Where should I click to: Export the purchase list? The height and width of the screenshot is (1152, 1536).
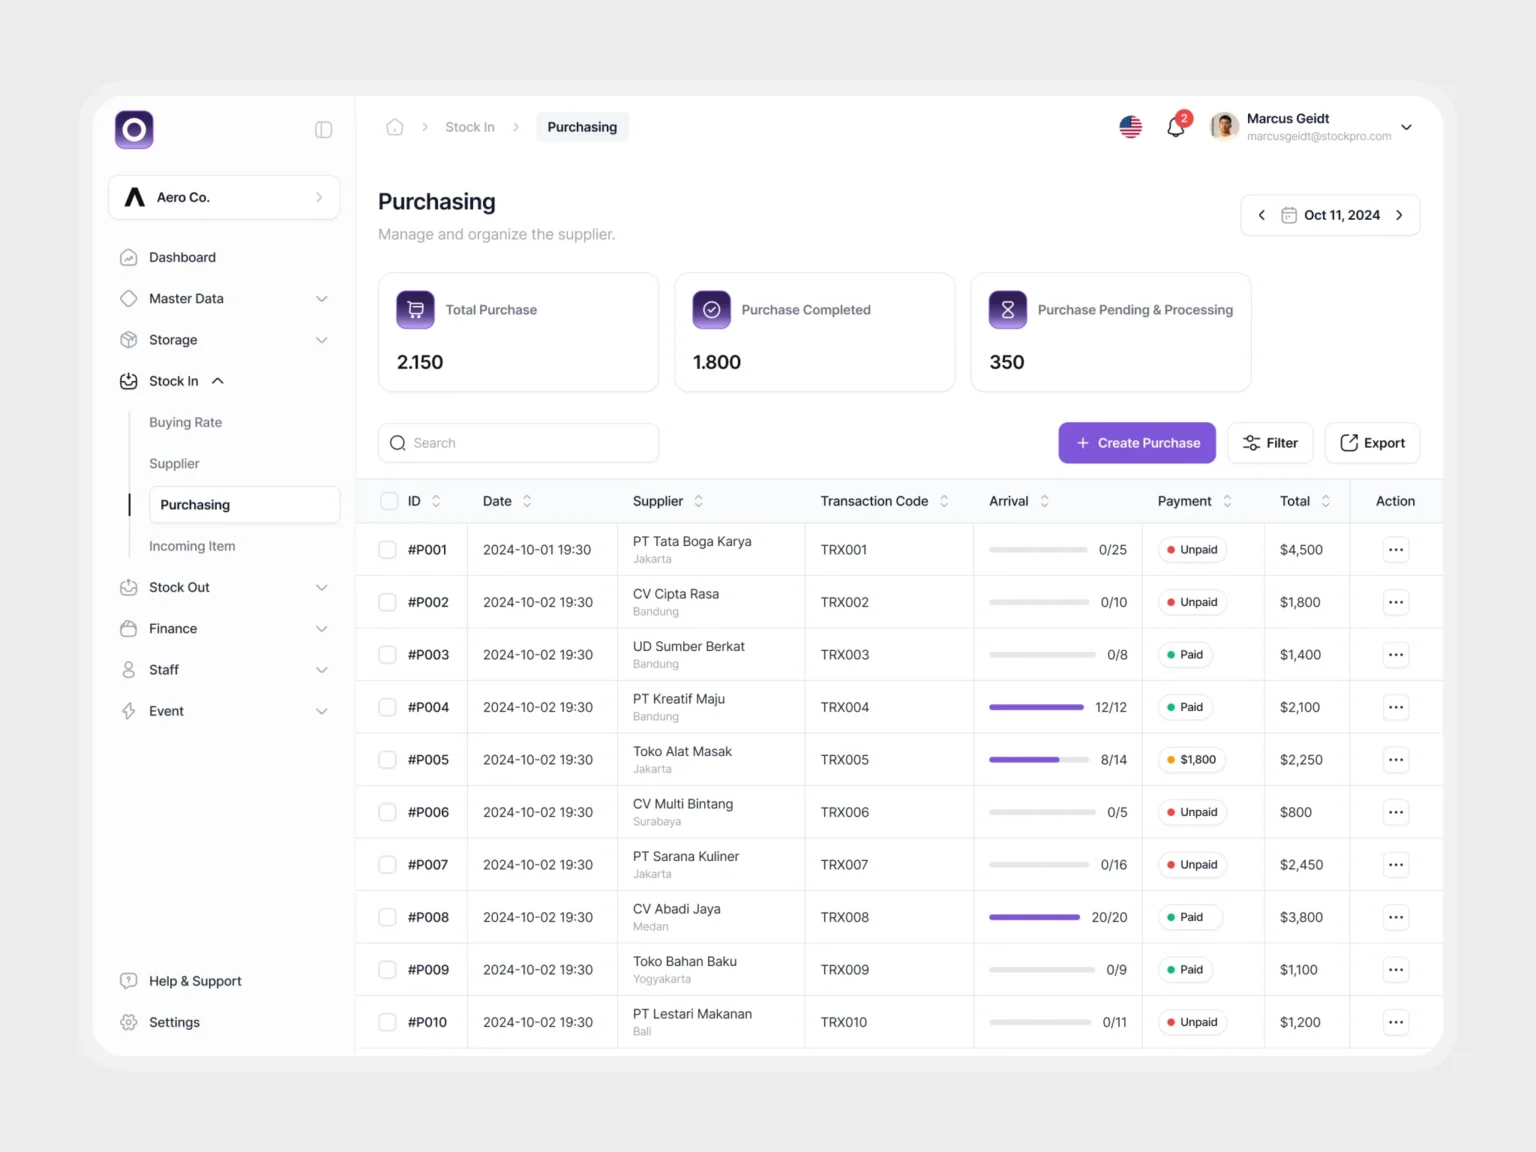tap(1372, 443)
